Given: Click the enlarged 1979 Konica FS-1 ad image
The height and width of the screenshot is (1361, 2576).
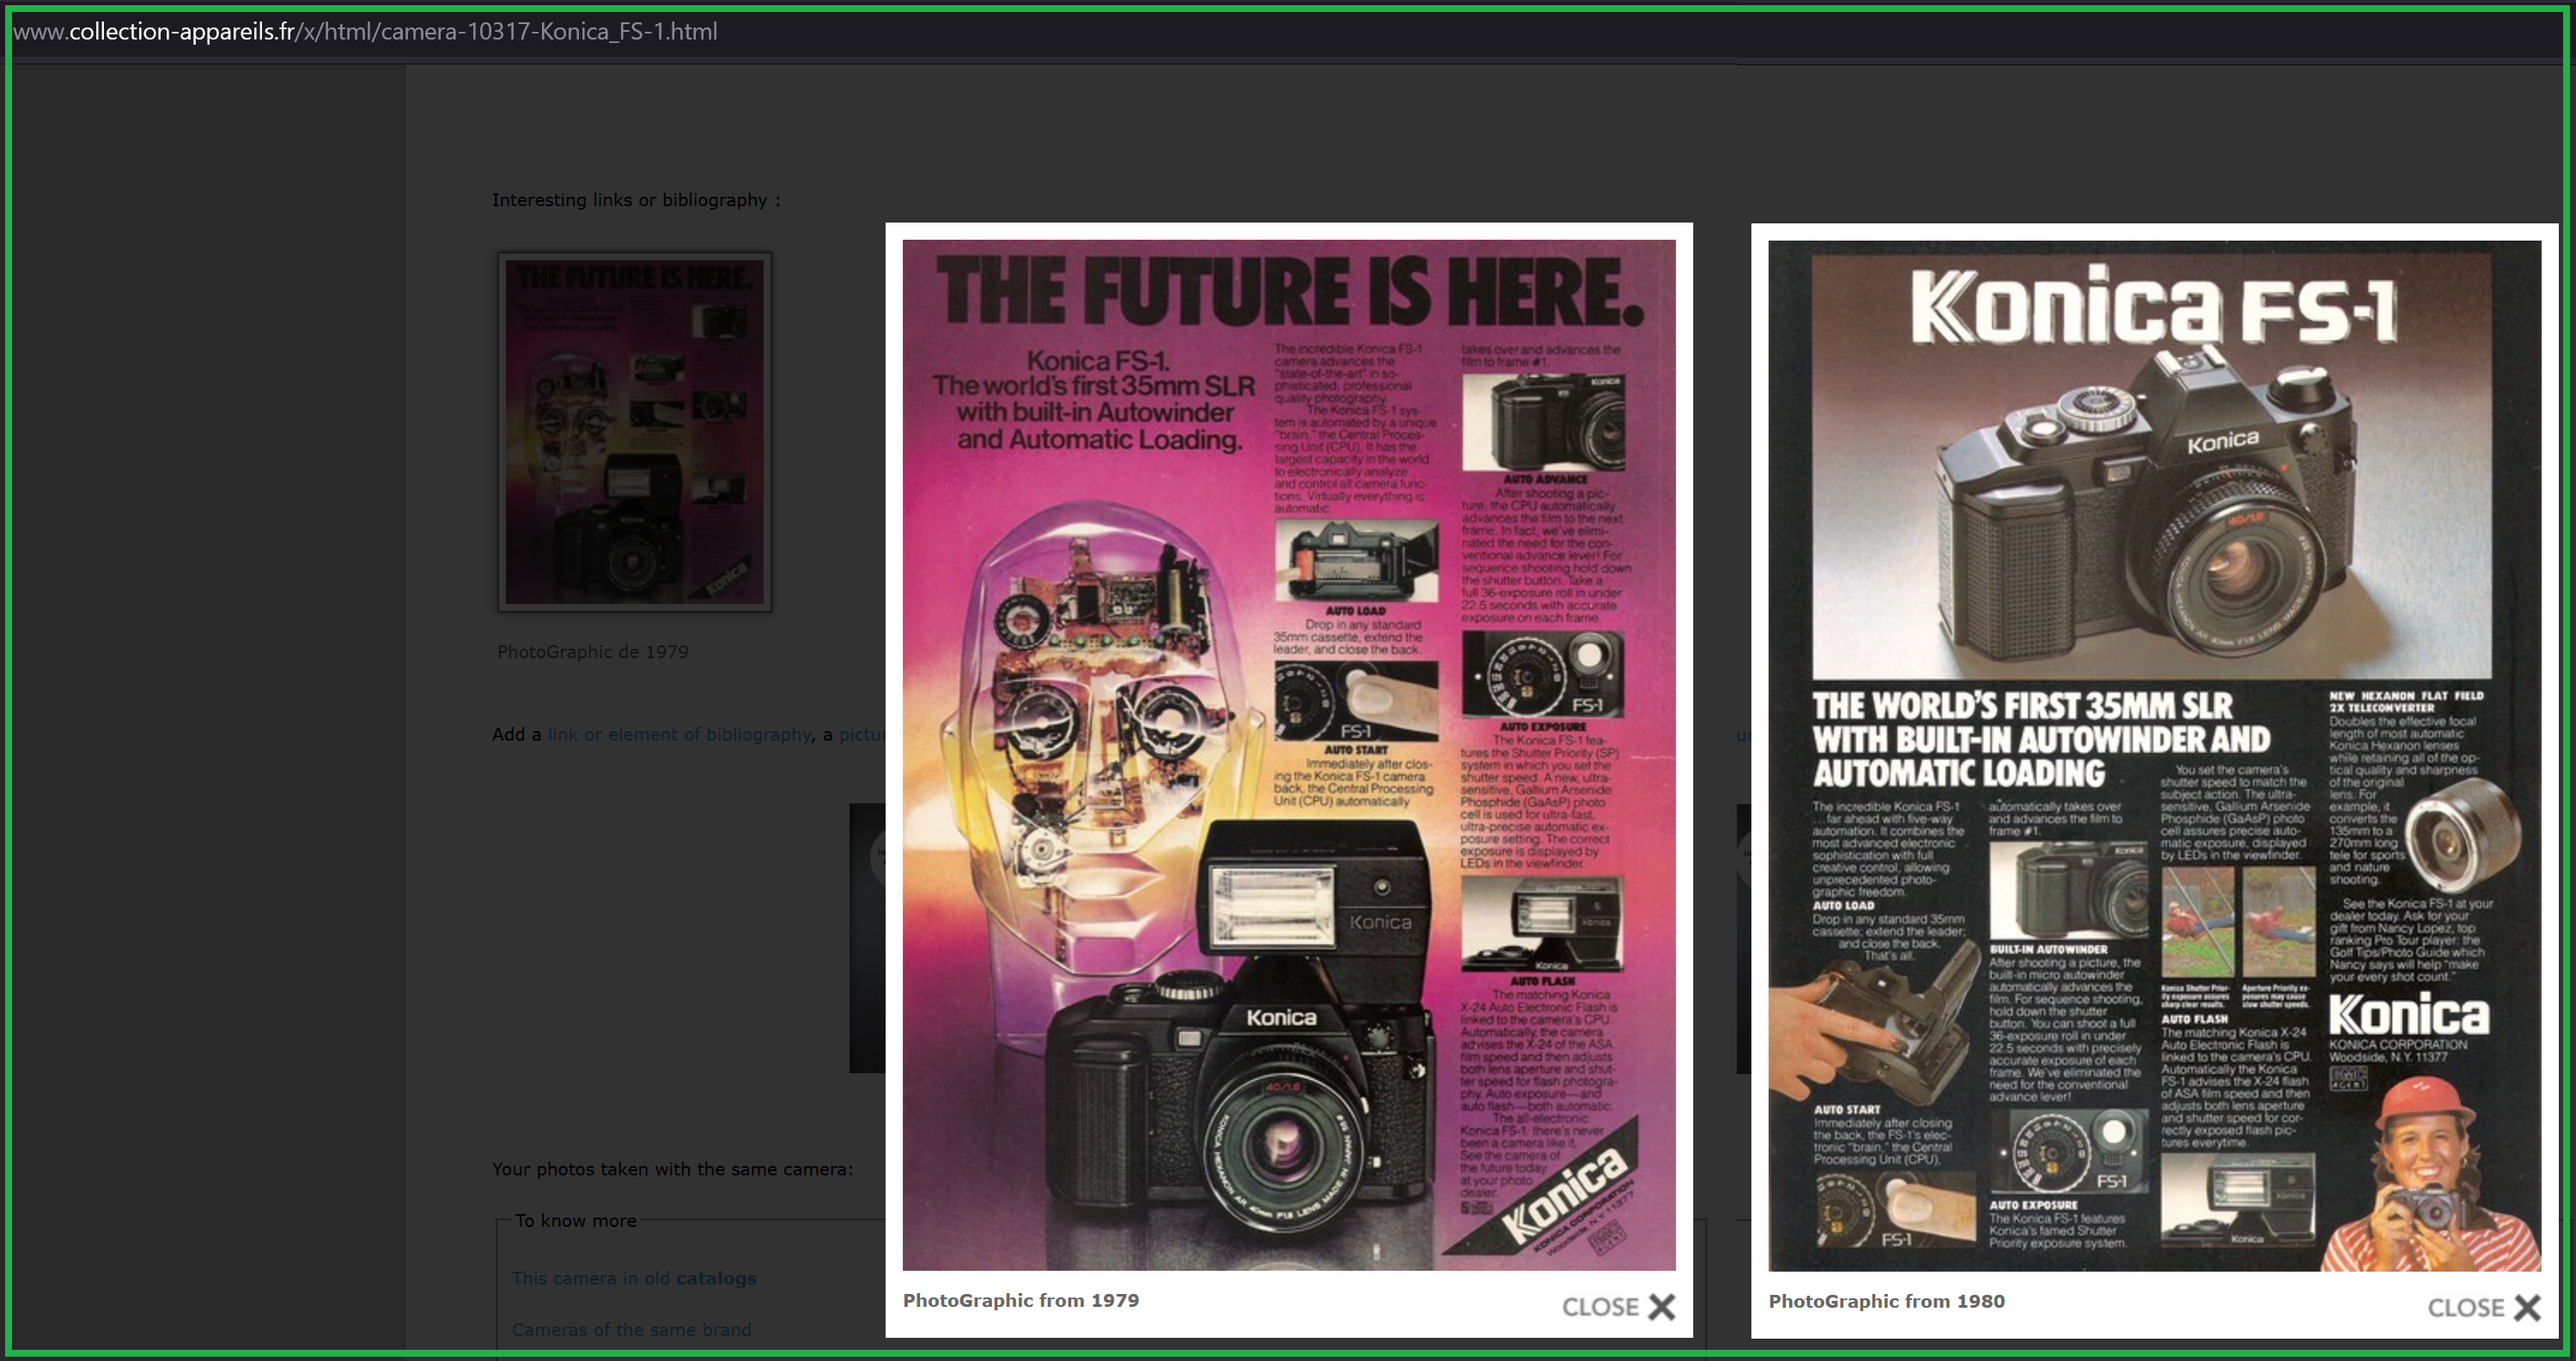Looking at the screenshot, I should click(x=1289, y=755).
